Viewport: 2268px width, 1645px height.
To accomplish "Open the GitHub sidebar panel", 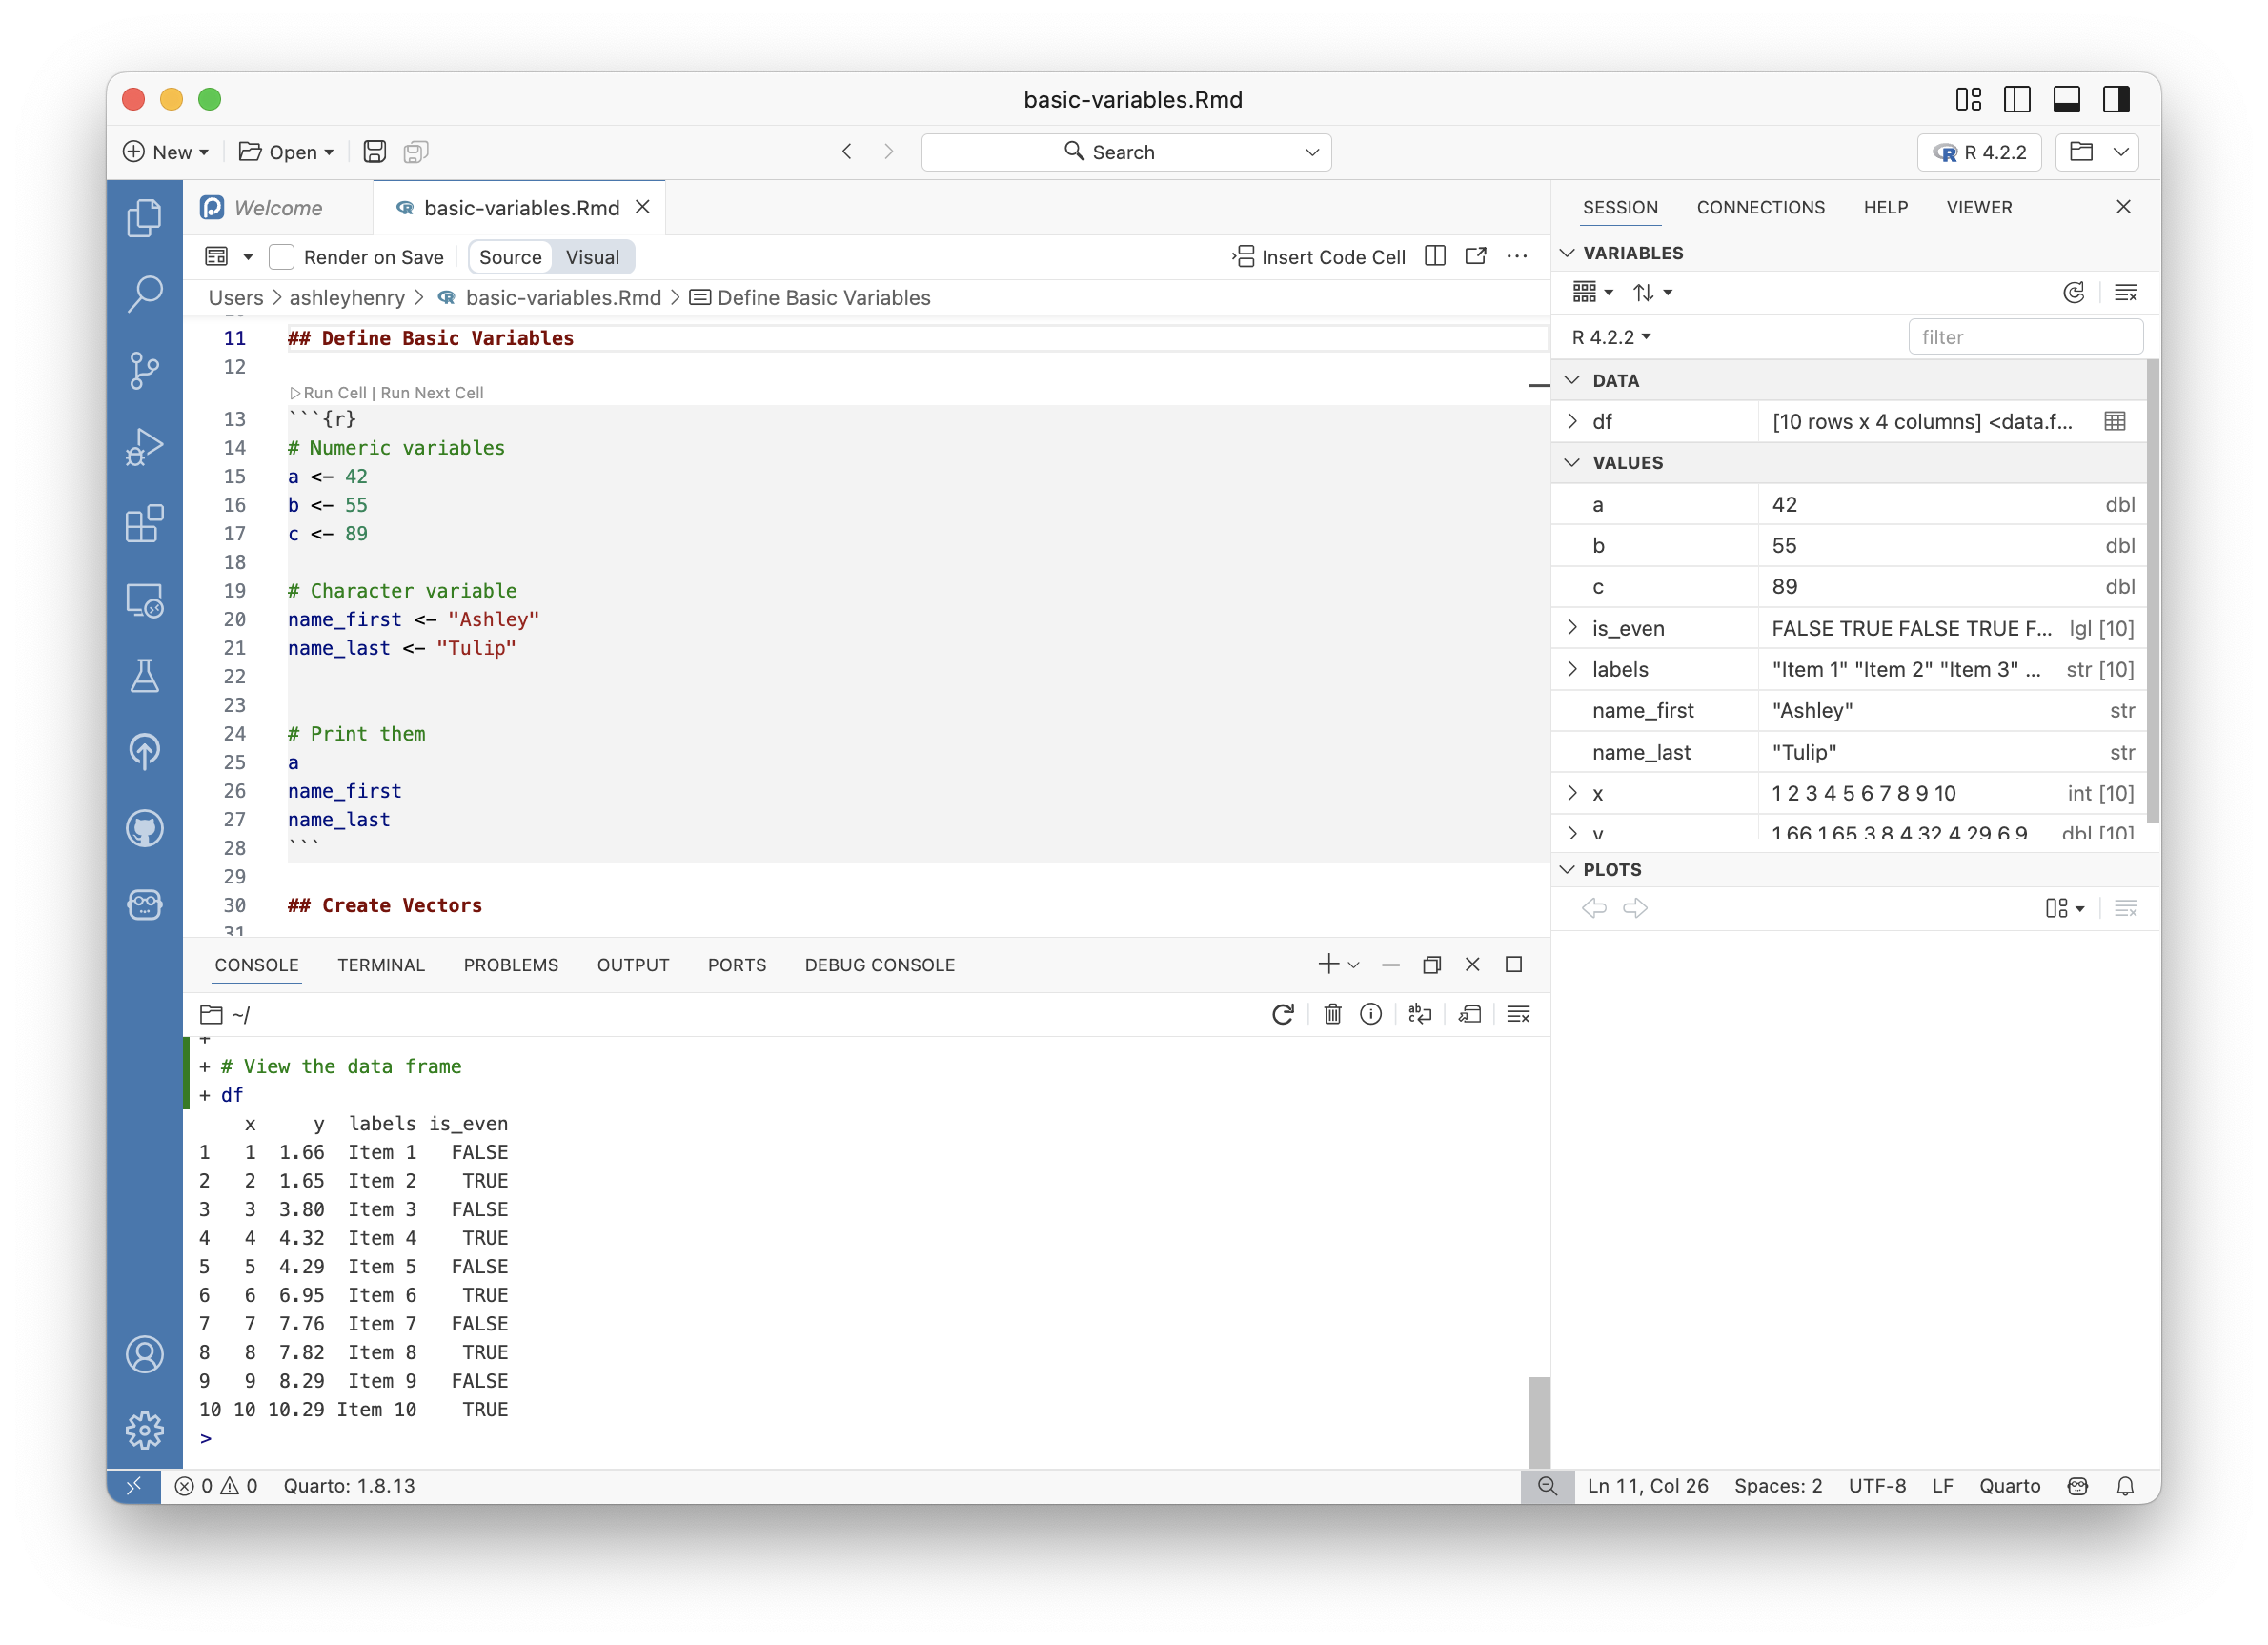I will click(145, 827).
